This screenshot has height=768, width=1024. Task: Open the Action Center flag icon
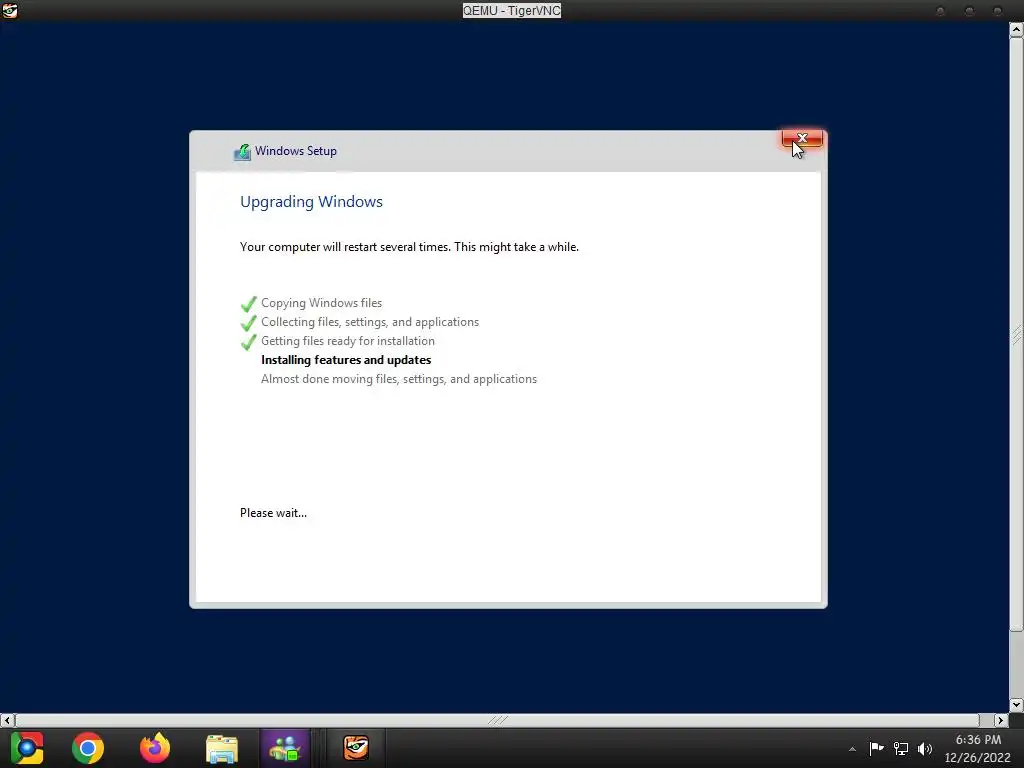point(876,748)
